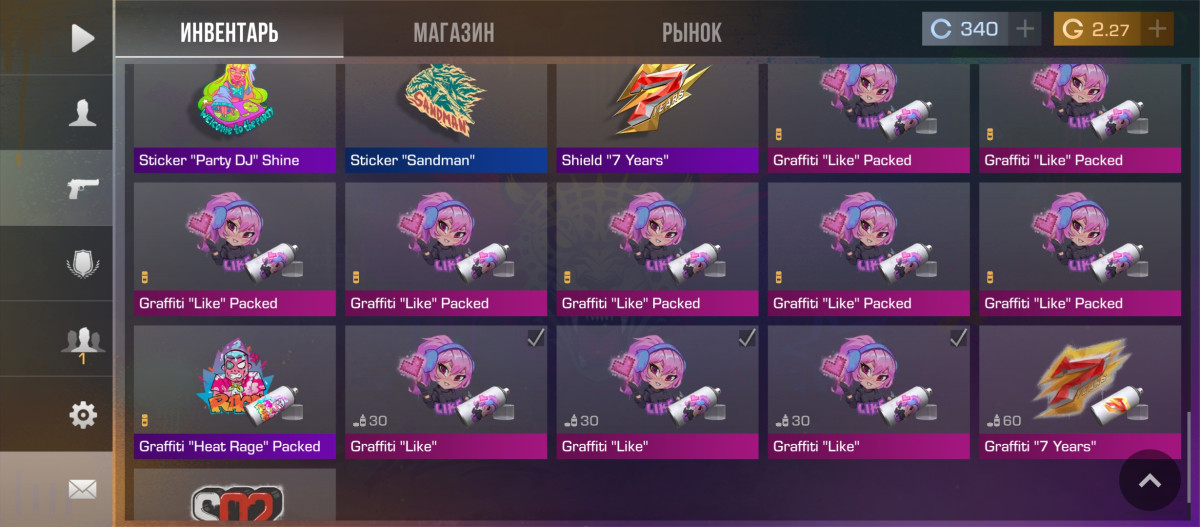
Task: Open the Инвентарь tab
Action: point(229,32)
